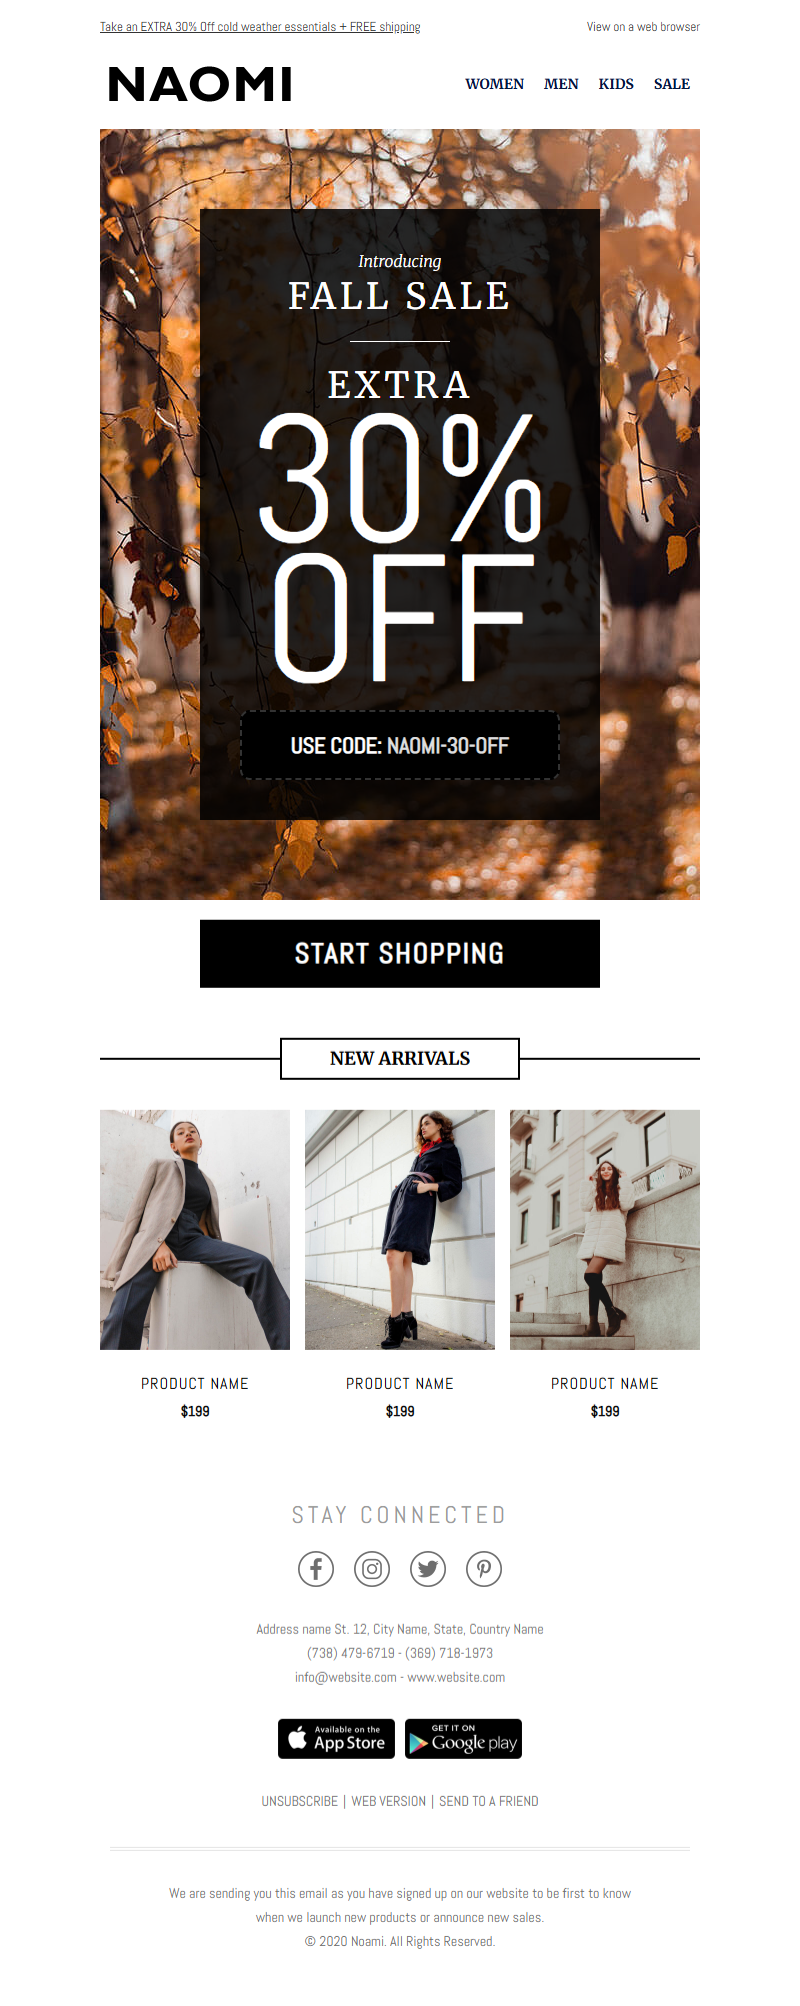Click the START SHOPPING button
Image resolution: width=800 pixels, height=2006 pixels.
[400, 954]
